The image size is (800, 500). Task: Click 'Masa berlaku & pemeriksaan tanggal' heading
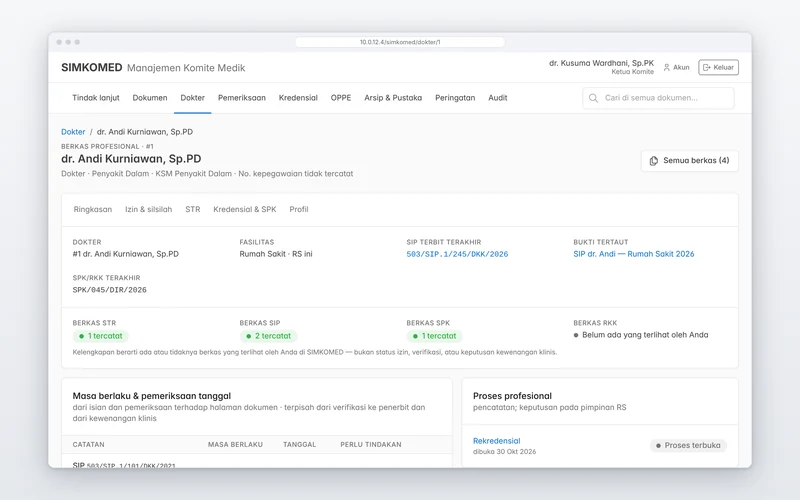(152, 396)
